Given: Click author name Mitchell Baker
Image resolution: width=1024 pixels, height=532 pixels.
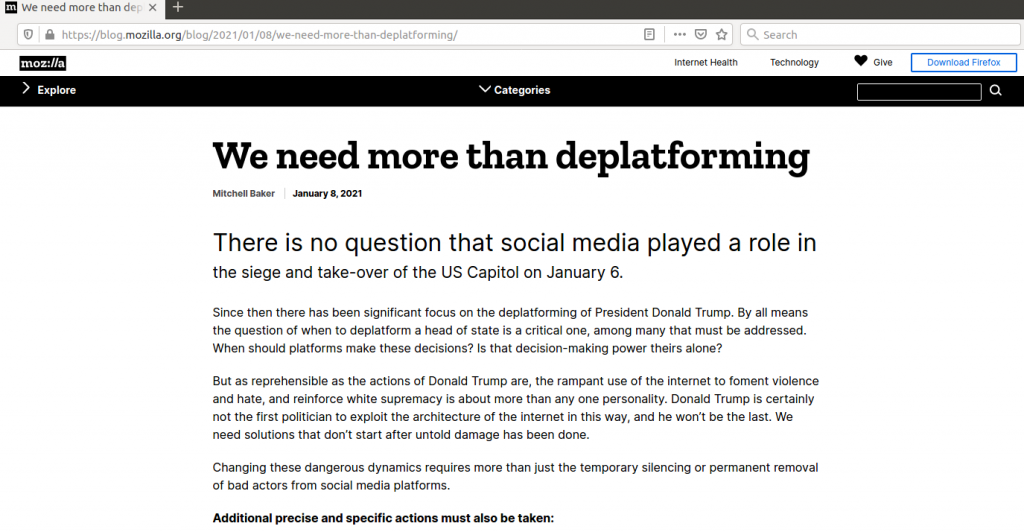Looking at the screenshot, I should [244, 193].
